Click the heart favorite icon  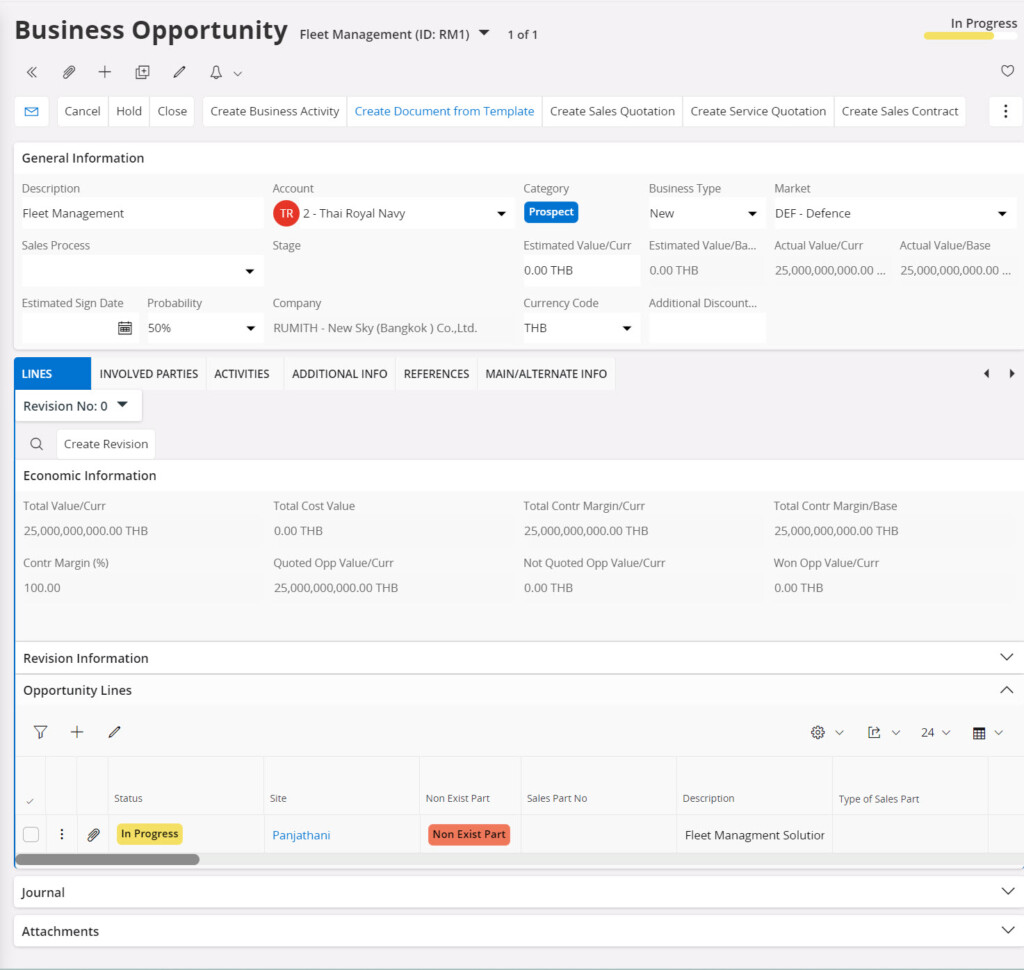coord(1007,71)
